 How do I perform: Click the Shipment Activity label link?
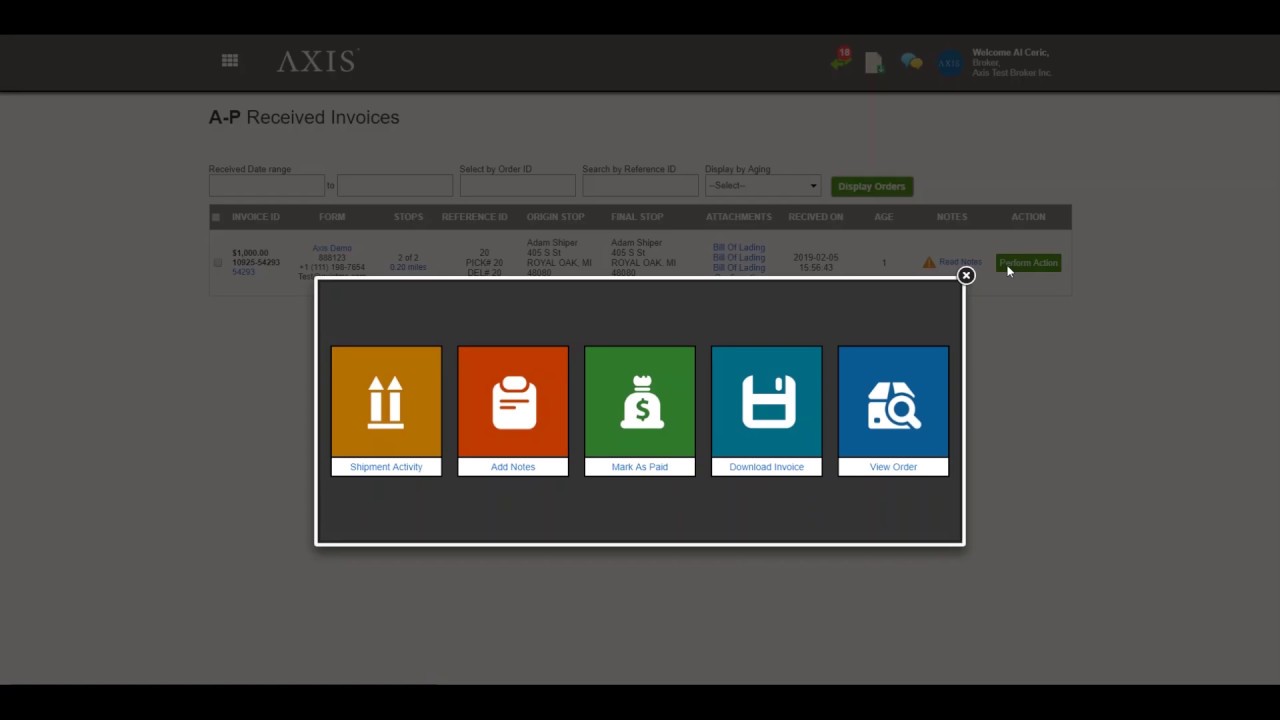click(x=386, y=467)
